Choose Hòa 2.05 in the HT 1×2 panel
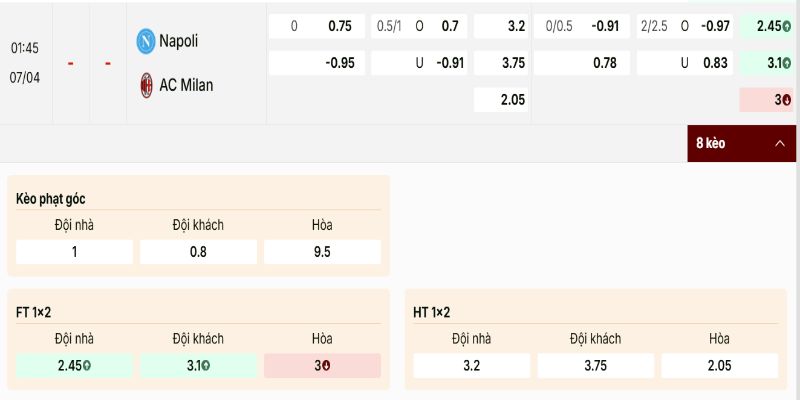800x400 pixels. (719, 366)
